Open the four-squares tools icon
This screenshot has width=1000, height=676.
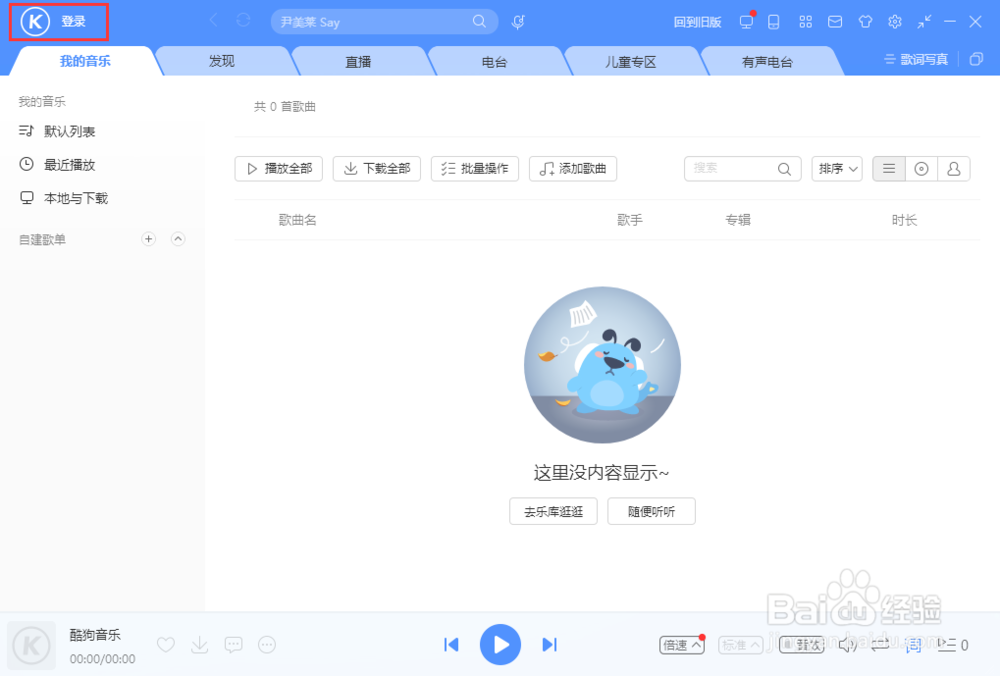coord(805,22)
